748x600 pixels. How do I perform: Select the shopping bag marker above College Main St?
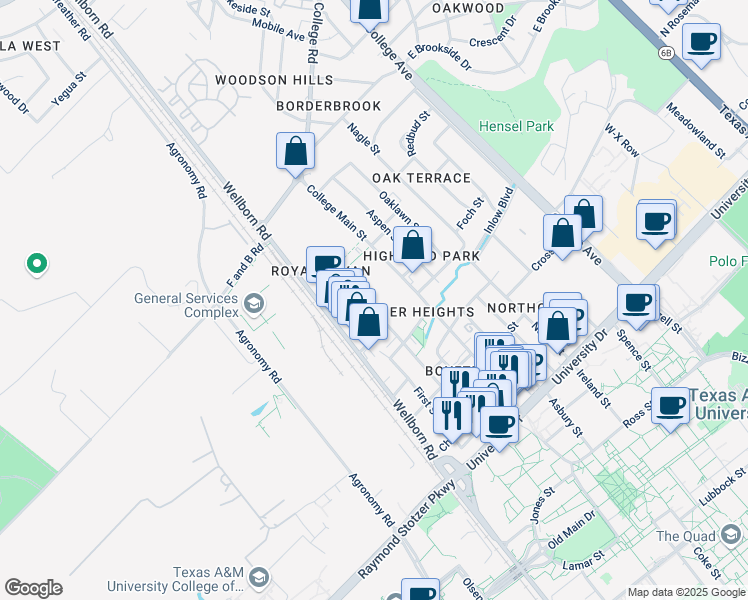click(x=295, y=153)
